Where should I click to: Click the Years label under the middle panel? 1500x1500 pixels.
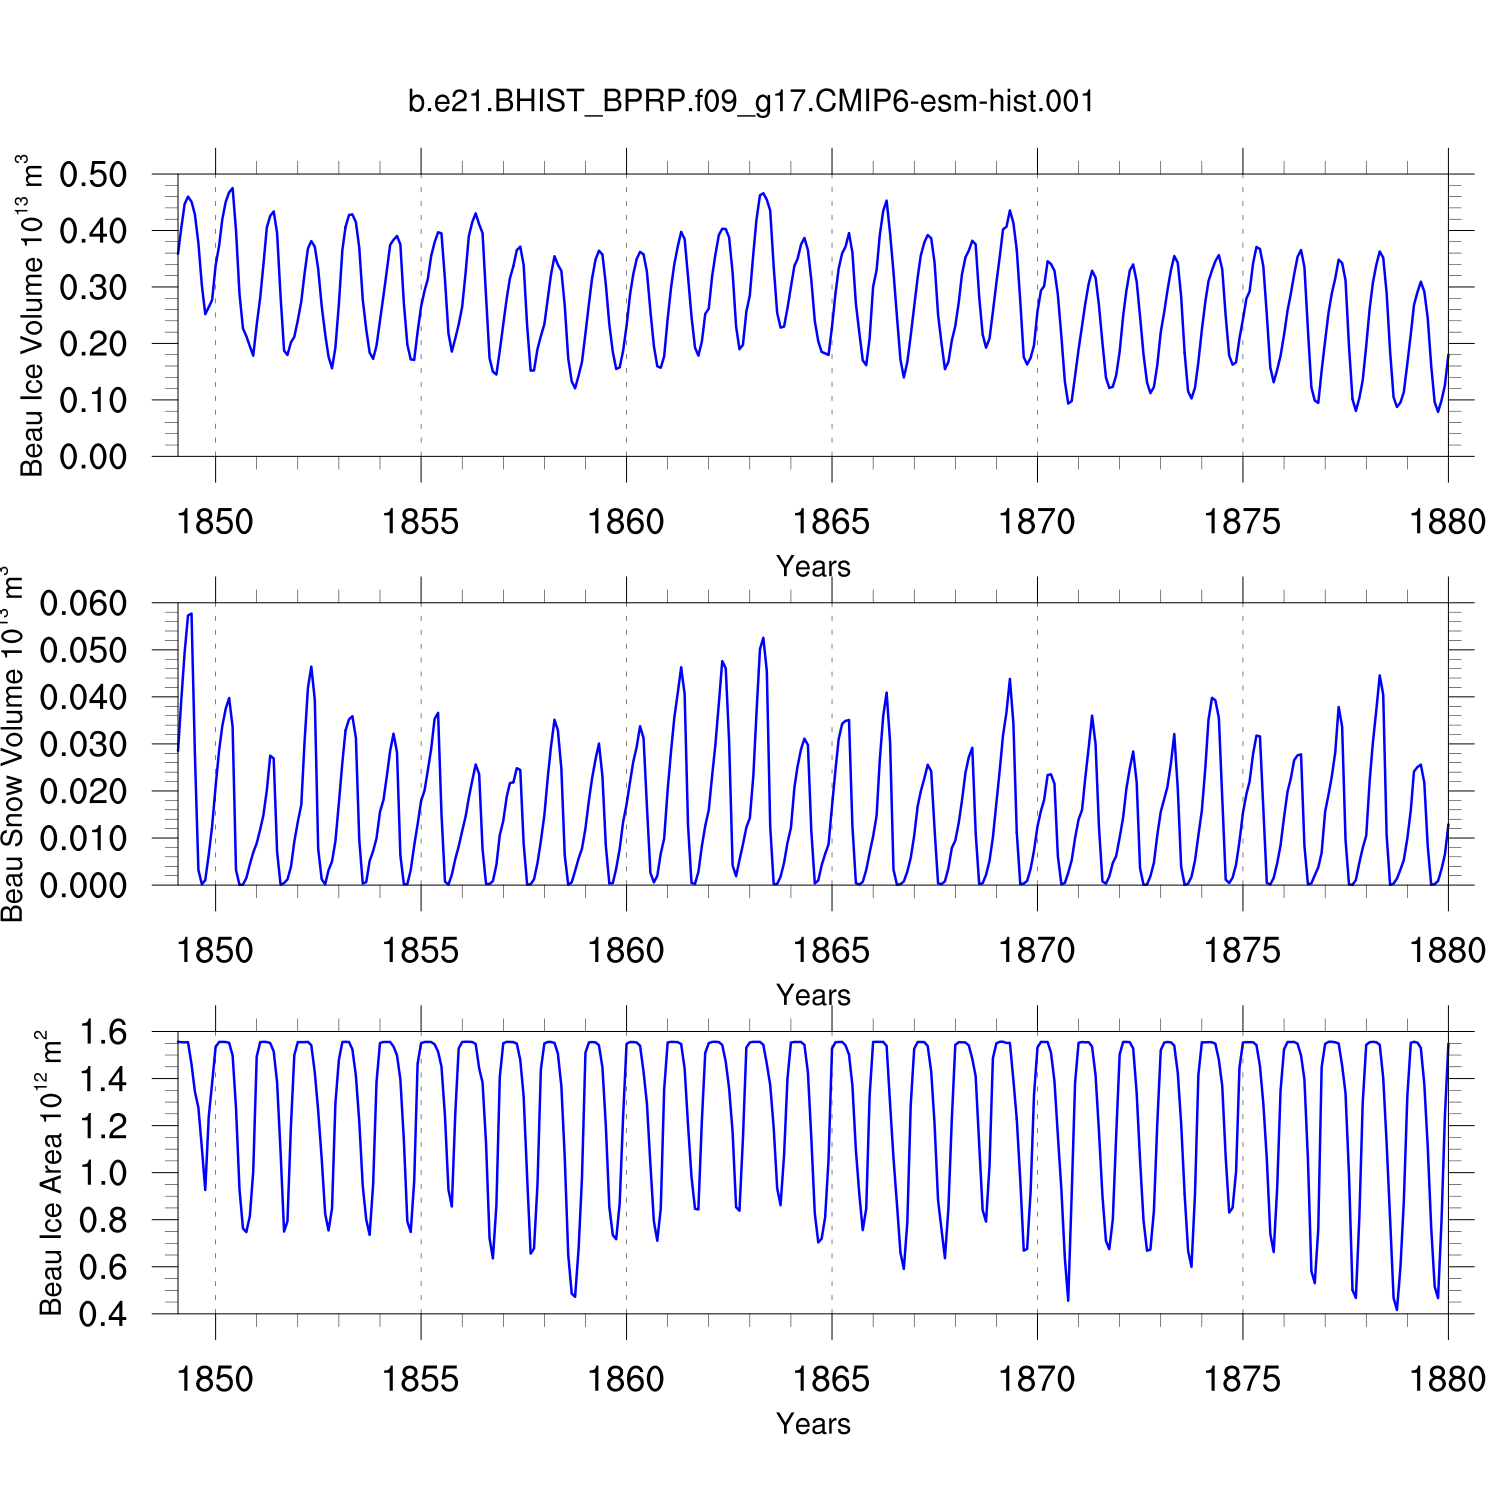pos(813,995)
